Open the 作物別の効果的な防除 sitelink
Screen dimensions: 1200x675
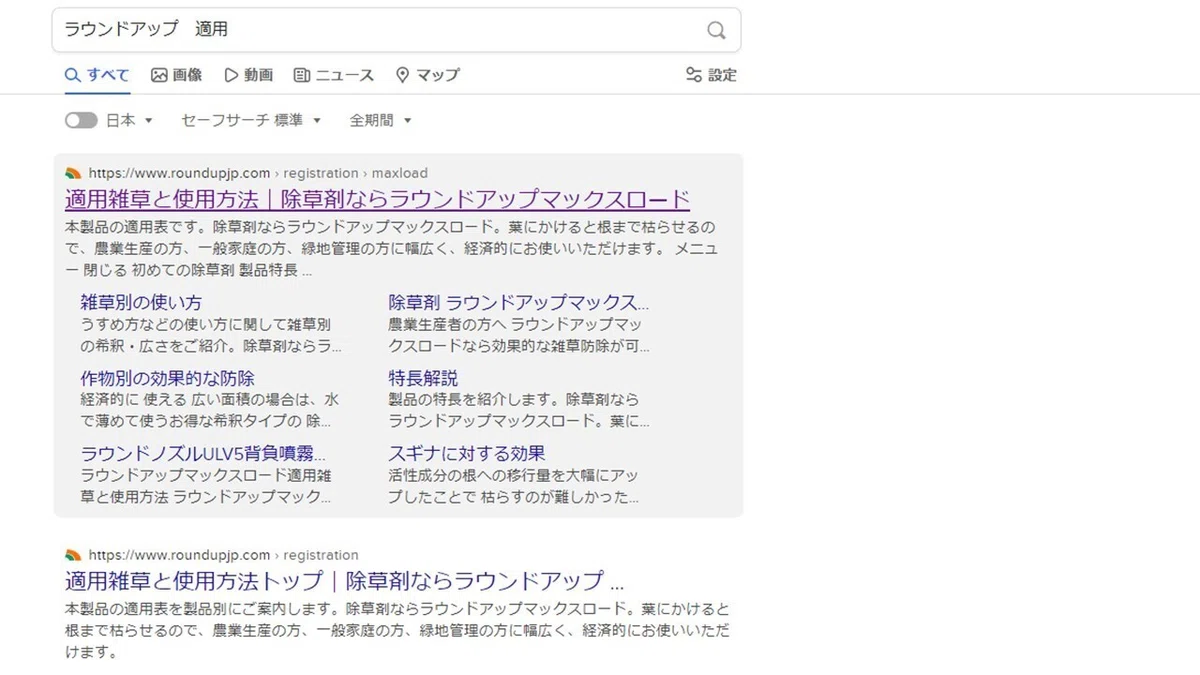pos(167,378)
